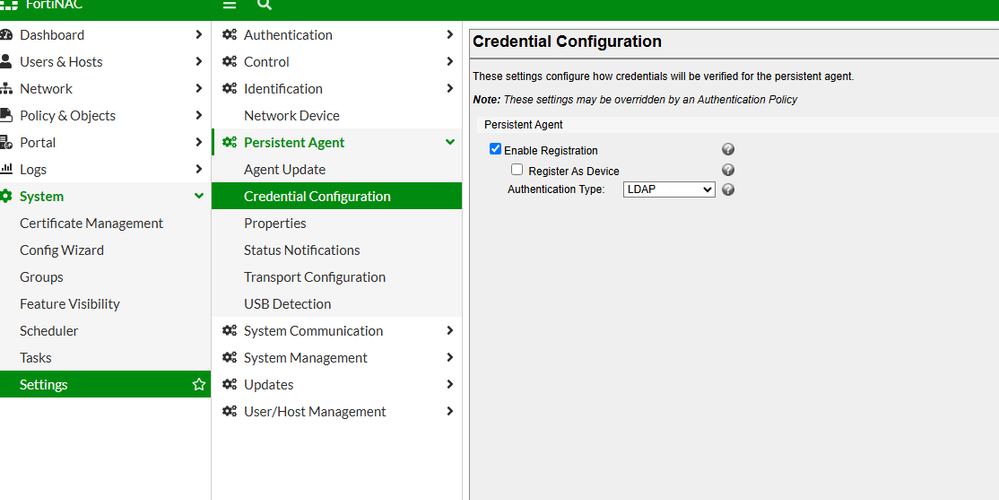Open the Authentication Type LDAP dropdown

[668, 189]
